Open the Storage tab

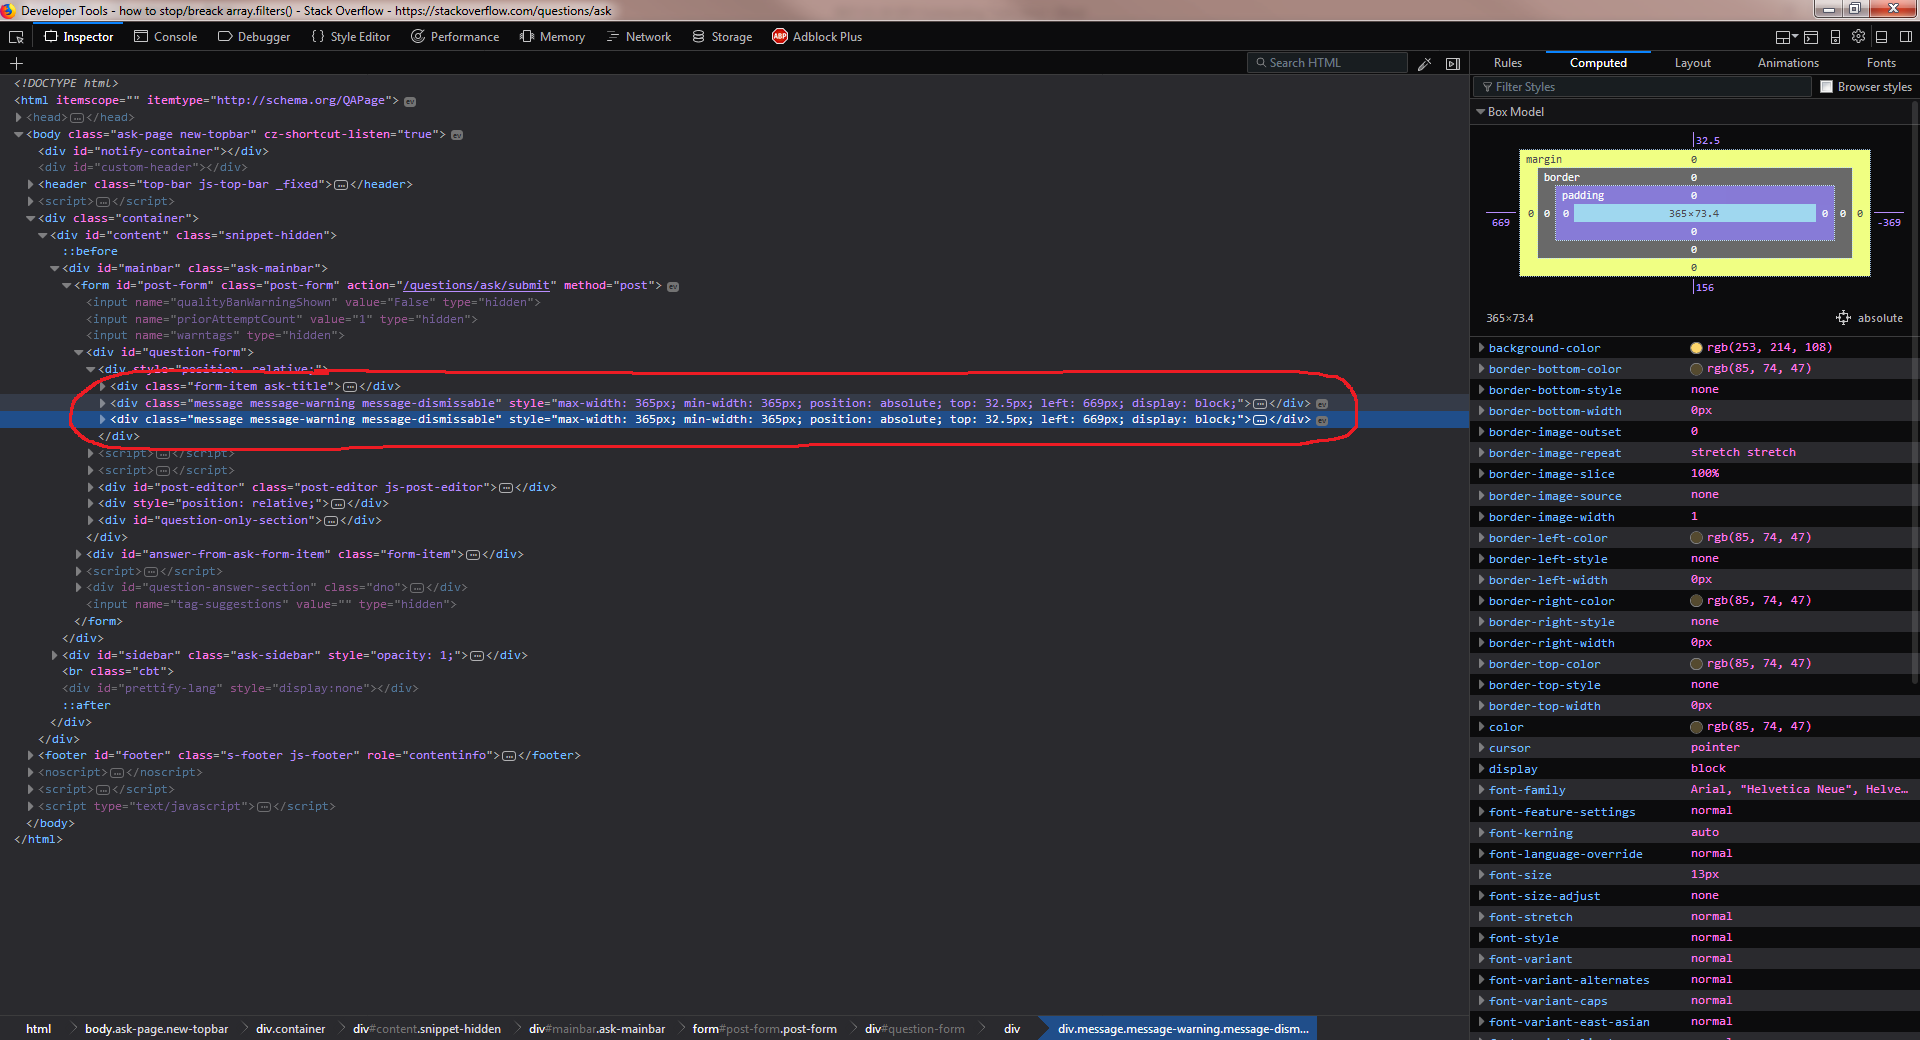coord(722,37)
